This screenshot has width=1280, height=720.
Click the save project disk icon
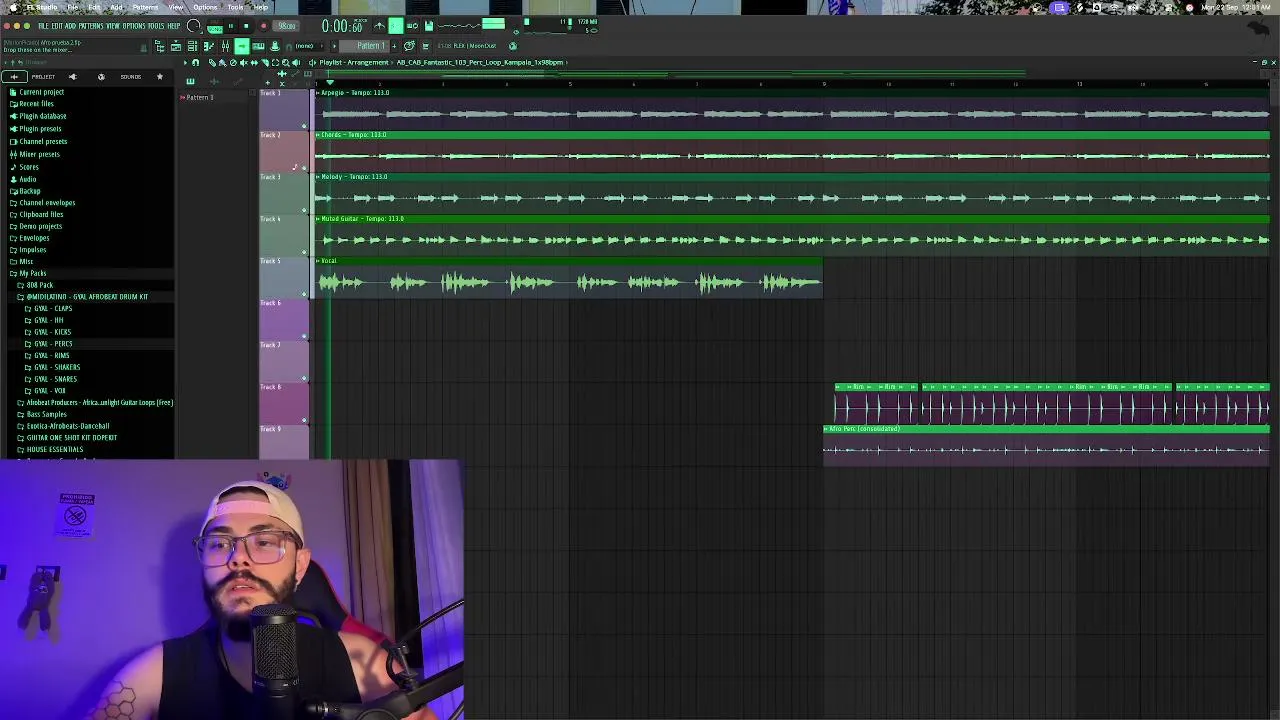tap(428, 26)
